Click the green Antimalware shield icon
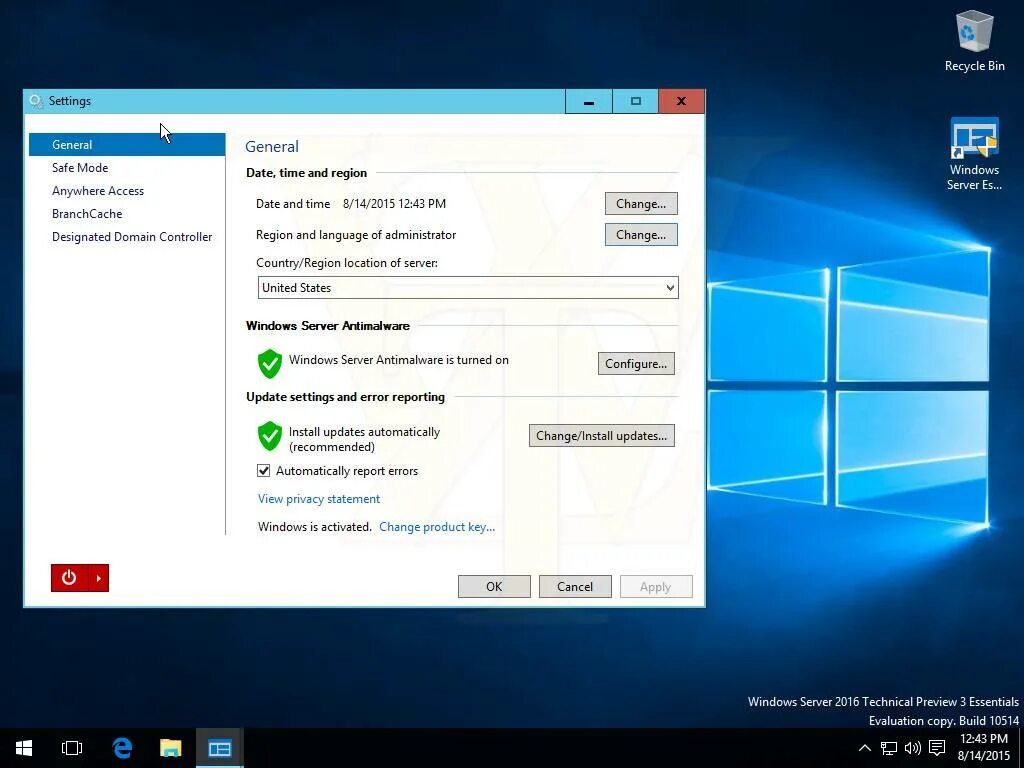Image resolution: width=1024 pixels, height=768 pixels. [270, 364]
